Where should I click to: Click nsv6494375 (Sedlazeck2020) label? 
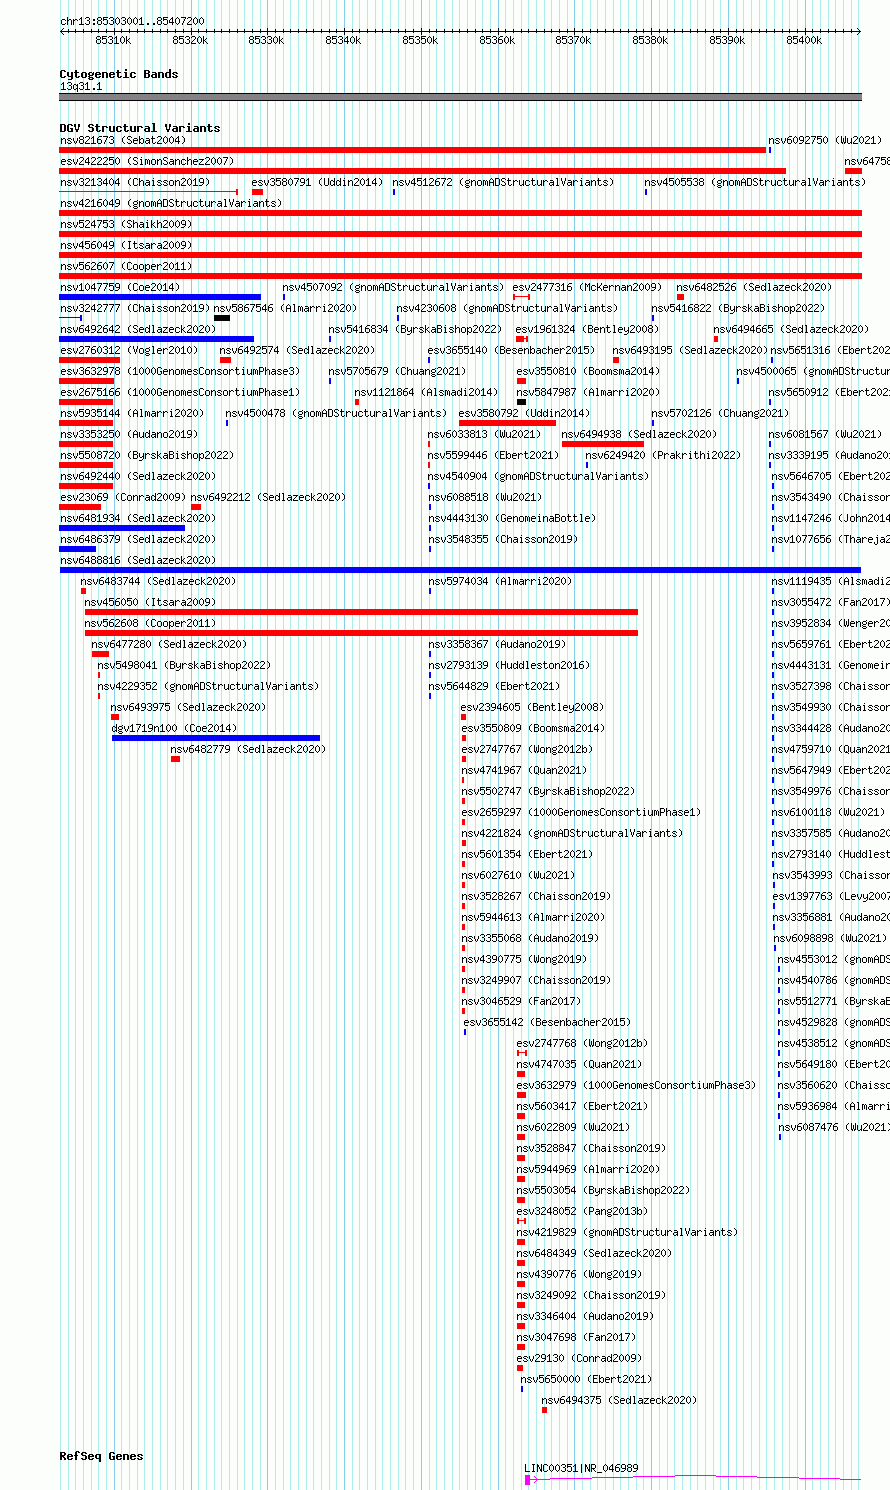tap(619, 1400)
